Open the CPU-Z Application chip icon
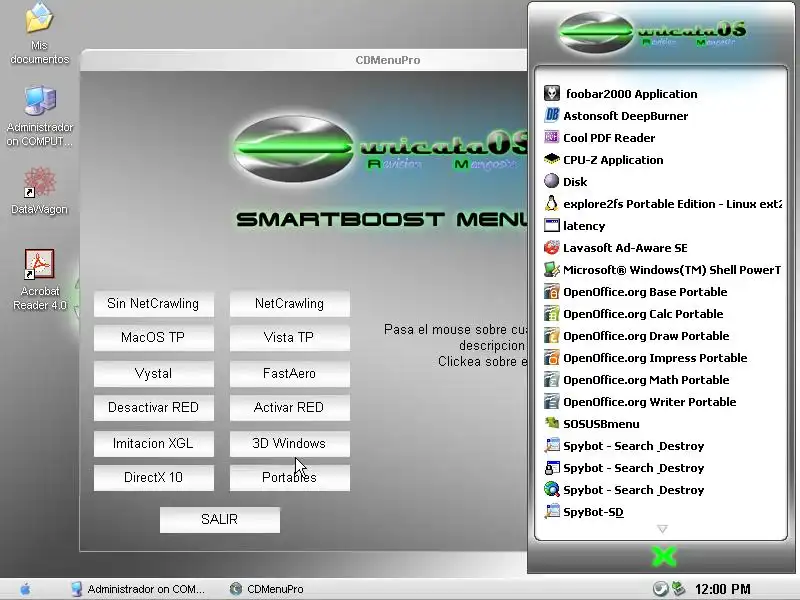 [x=552, y=159]
